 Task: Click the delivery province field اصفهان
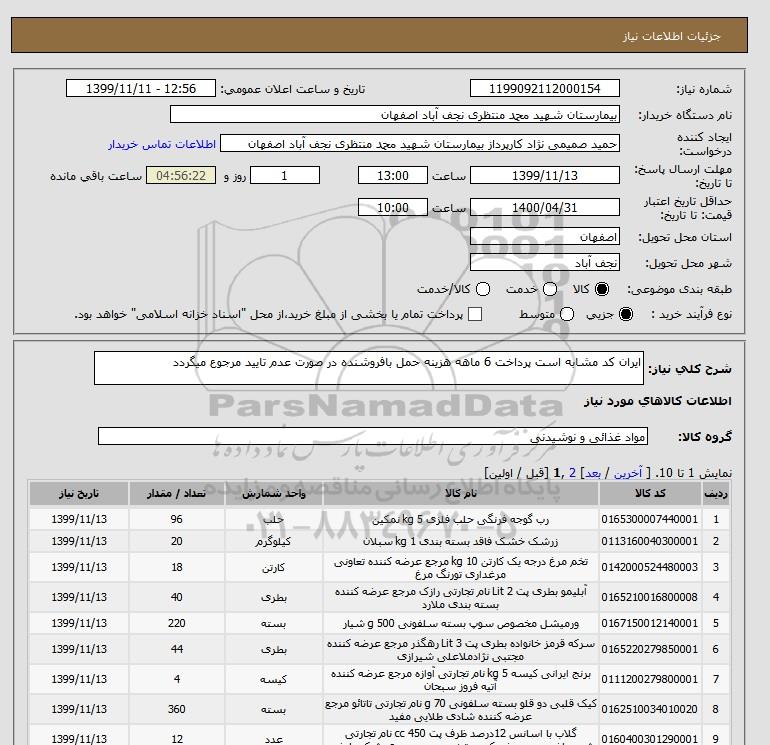(545, 237)
